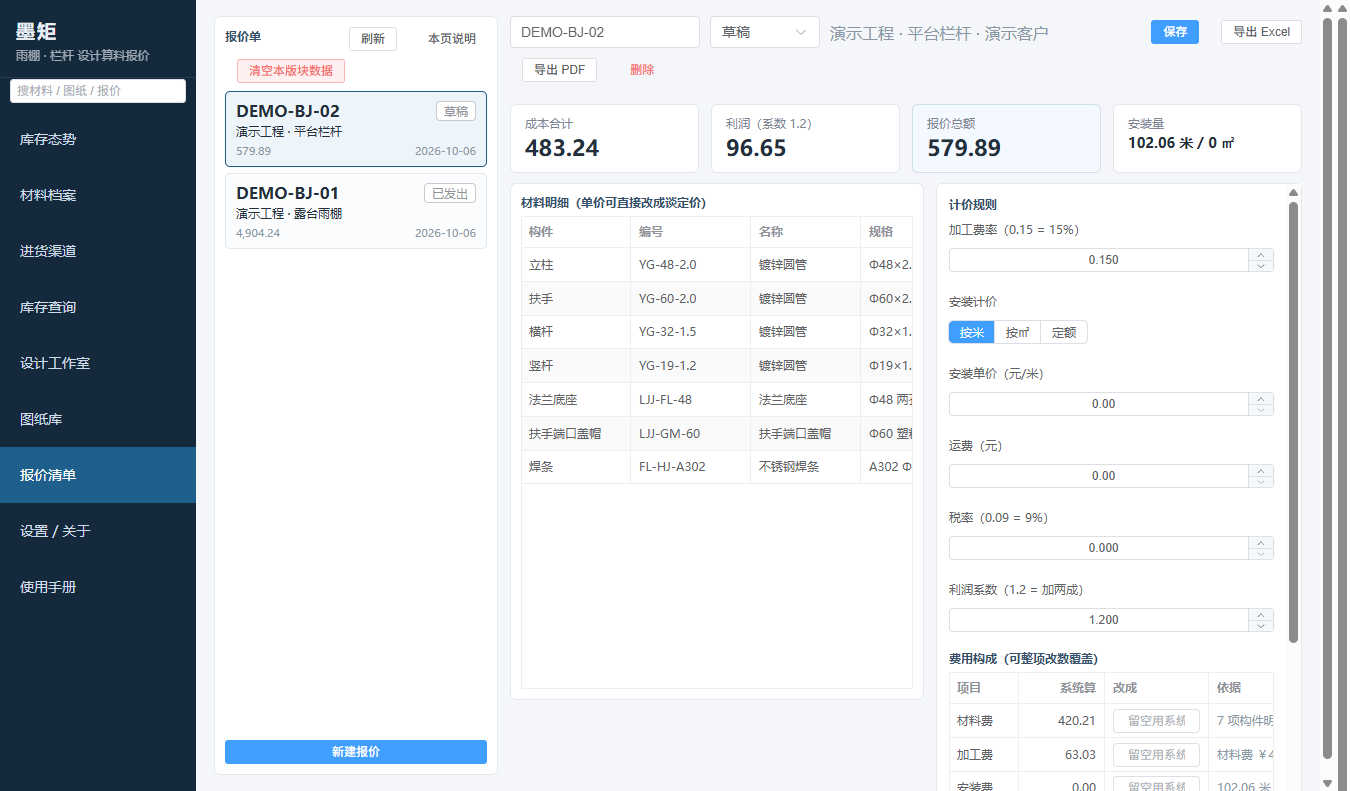
Task: Select 按㎡ installation pricing
Action: [x=1017, y=332]
